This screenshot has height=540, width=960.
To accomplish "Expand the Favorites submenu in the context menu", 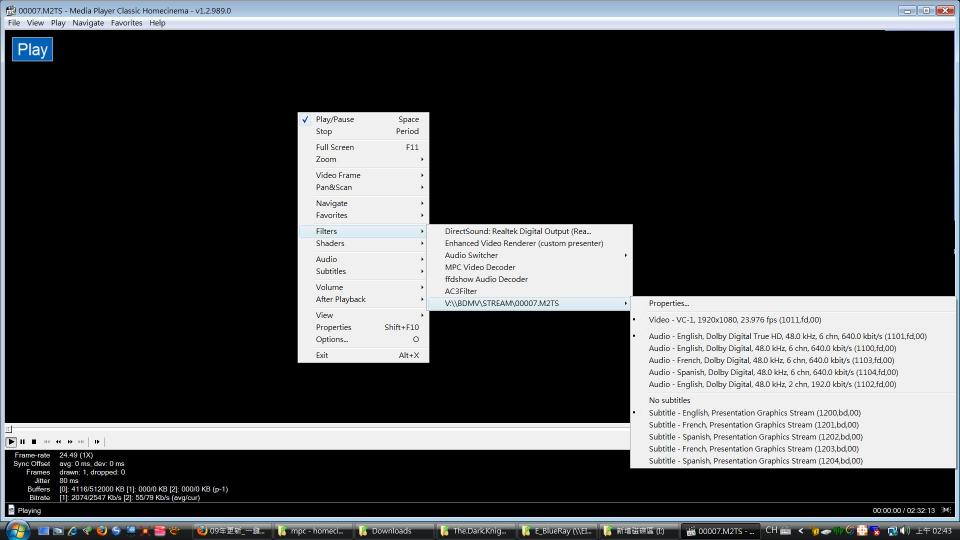I will pyautogui.click(x=363, y=216).
